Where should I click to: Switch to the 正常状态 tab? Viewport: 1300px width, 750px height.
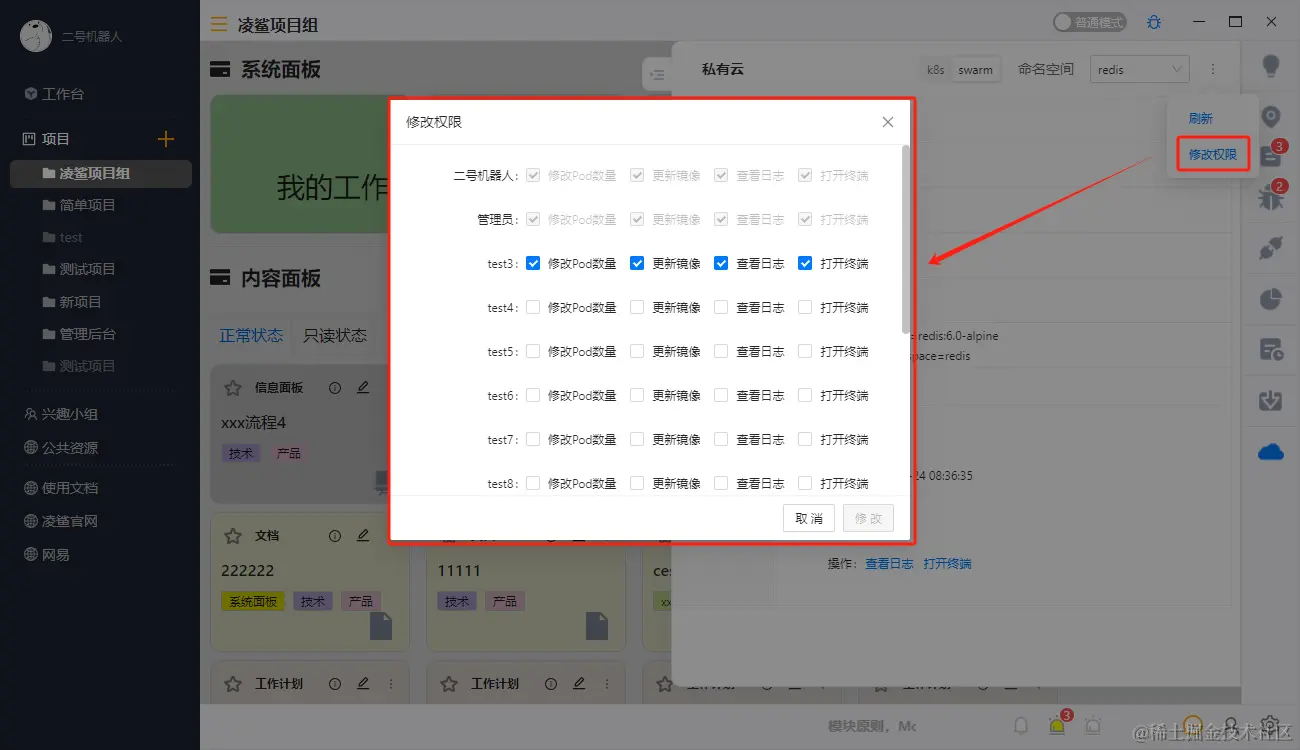pos(251,335)
